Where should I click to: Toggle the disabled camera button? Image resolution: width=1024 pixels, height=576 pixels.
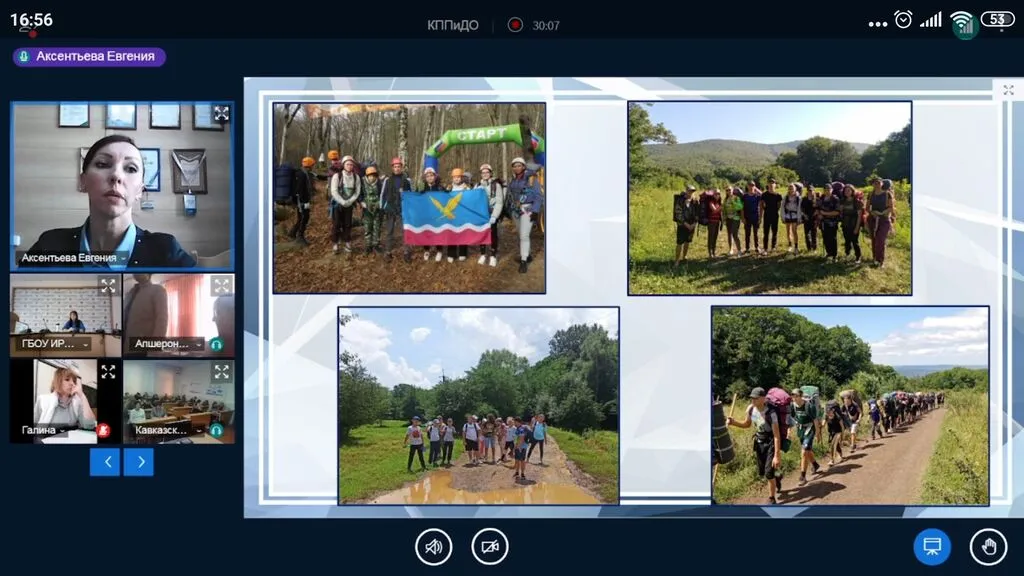(x=490, y=547)
